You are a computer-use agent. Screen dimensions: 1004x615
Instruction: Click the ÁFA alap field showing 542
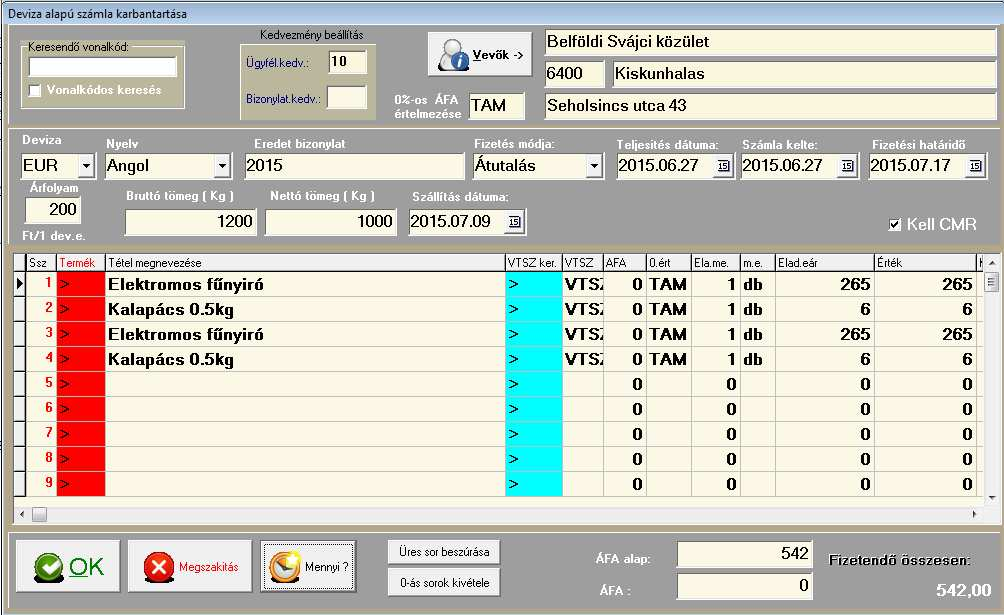pos(745,554)
